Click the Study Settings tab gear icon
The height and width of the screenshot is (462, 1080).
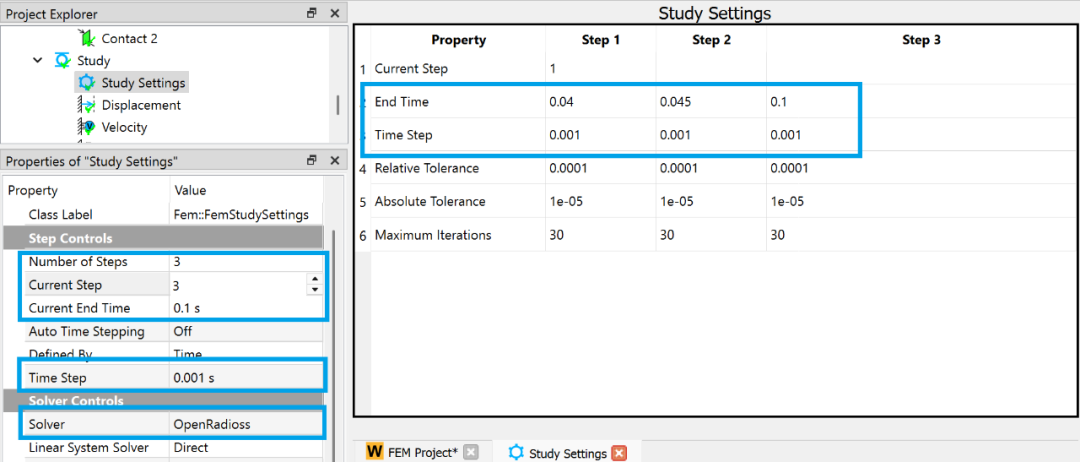click(516, 452)
